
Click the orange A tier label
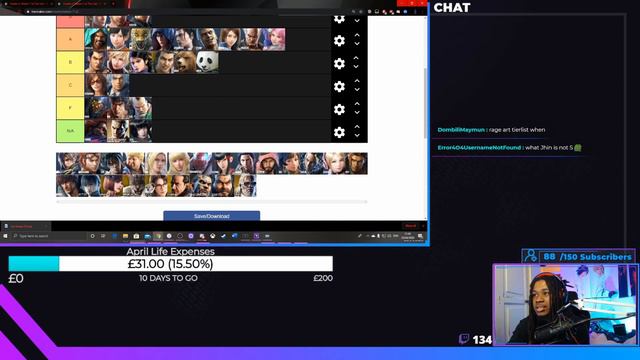(x=70, y=39)
